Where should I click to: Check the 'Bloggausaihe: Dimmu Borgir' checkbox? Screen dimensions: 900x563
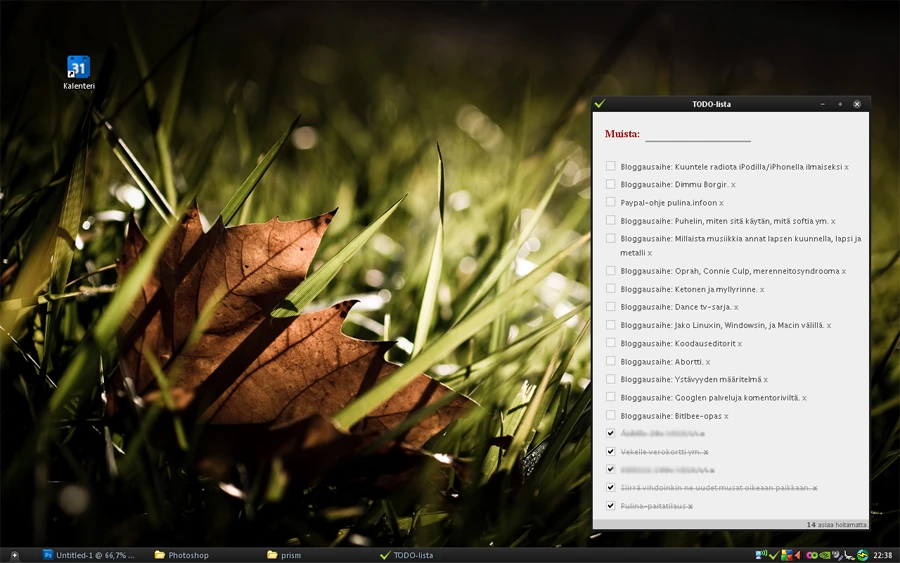coord(610,184)
